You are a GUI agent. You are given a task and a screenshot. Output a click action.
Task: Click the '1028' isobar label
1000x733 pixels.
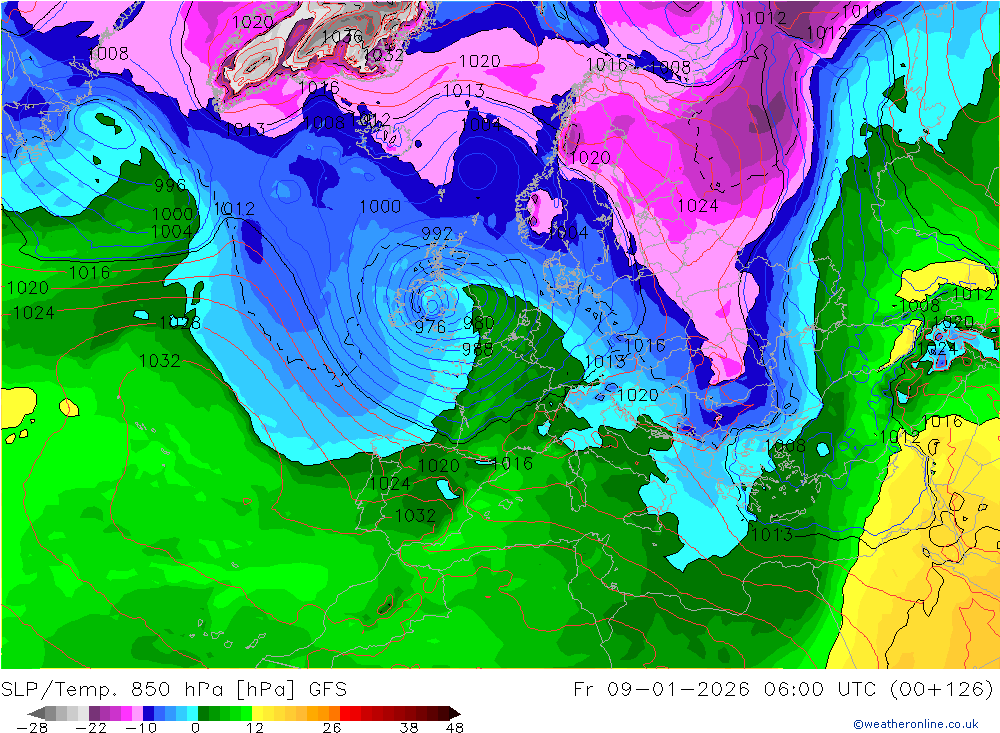180,323
